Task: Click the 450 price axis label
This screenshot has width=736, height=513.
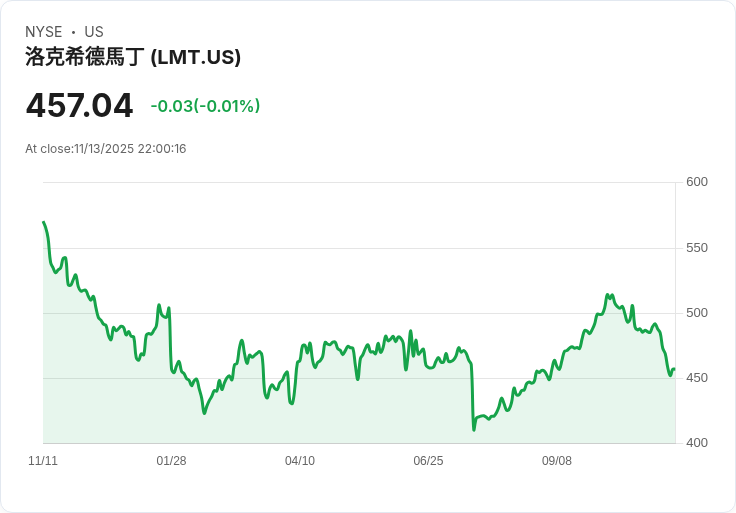Action: tap(697, 378)
